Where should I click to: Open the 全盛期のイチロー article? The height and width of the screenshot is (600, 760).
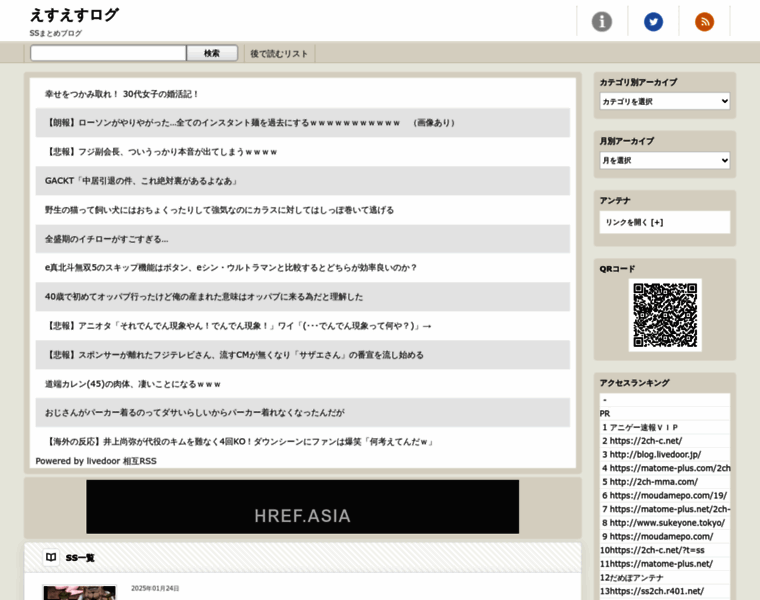coord(107,239)
